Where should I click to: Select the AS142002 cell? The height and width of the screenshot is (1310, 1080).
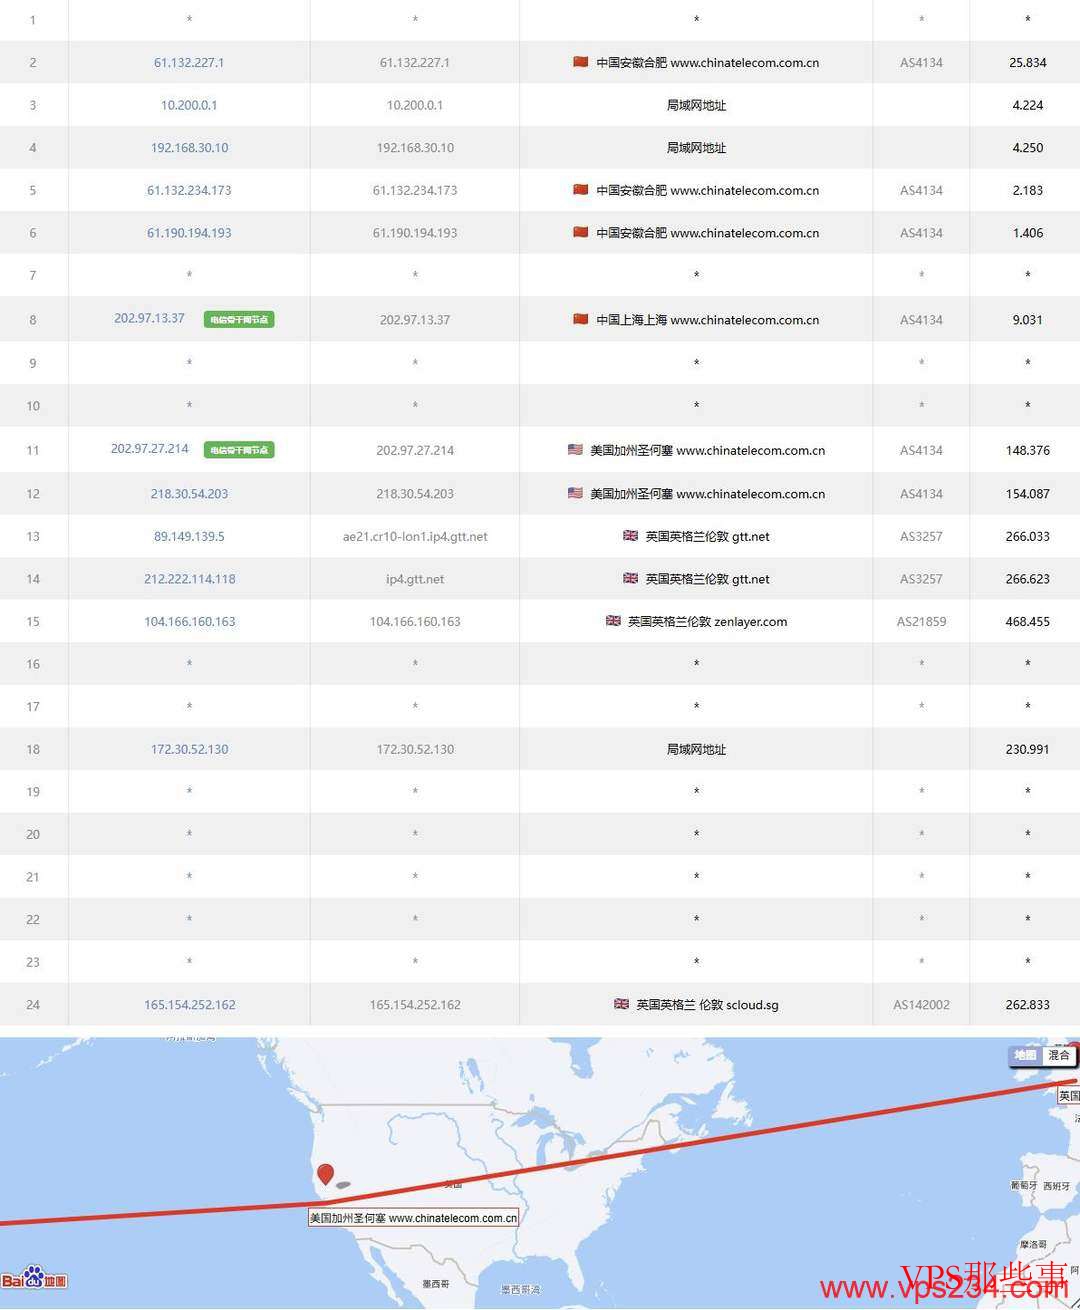click(x=921, y=1005)
